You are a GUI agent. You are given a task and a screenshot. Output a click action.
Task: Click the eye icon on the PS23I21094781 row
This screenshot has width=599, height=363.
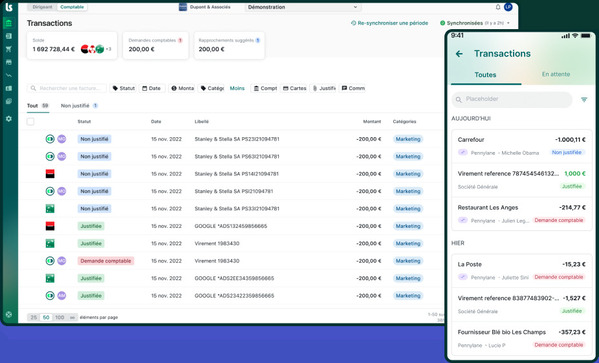point(50,139)
